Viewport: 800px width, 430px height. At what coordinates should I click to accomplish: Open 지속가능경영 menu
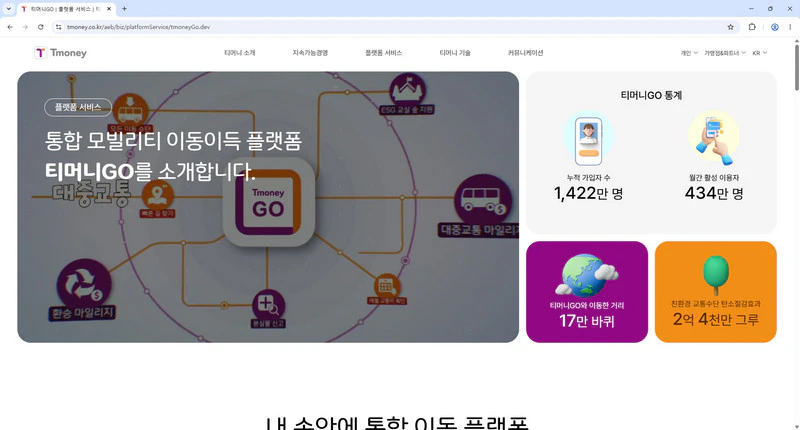pos(310,53)
